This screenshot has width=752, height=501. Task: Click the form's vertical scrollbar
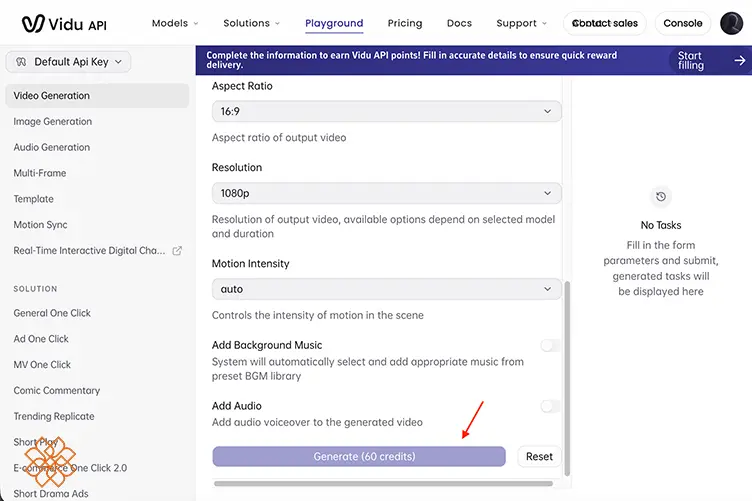coord(567,378)
